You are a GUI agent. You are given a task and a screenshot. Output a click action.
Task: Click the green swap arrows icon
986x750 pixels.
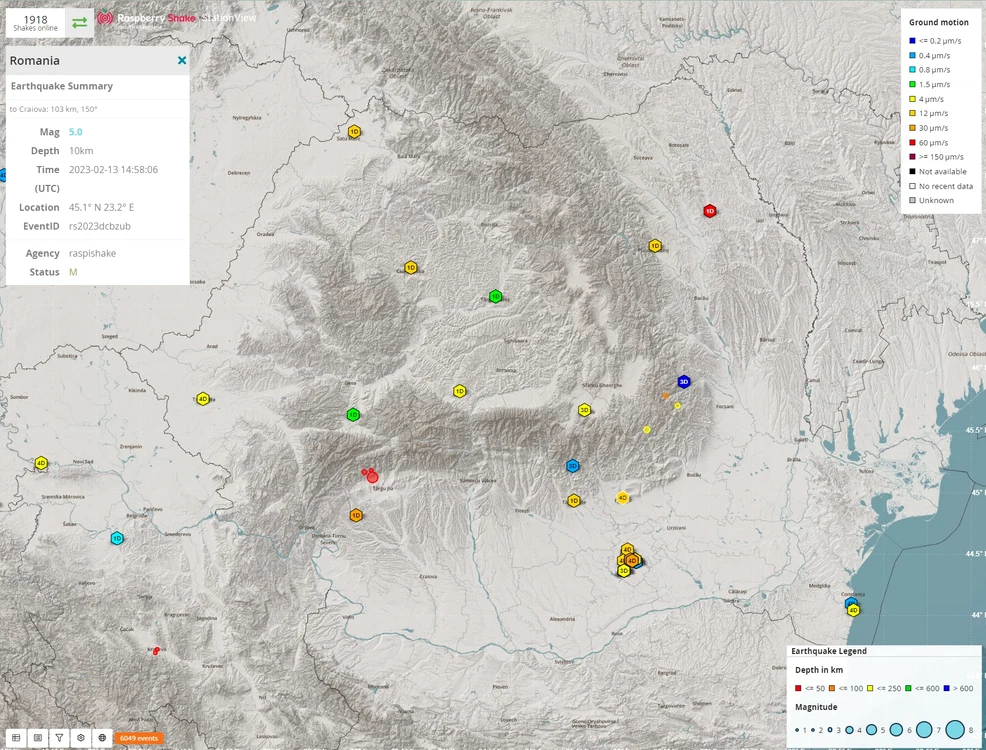(80, 23)
